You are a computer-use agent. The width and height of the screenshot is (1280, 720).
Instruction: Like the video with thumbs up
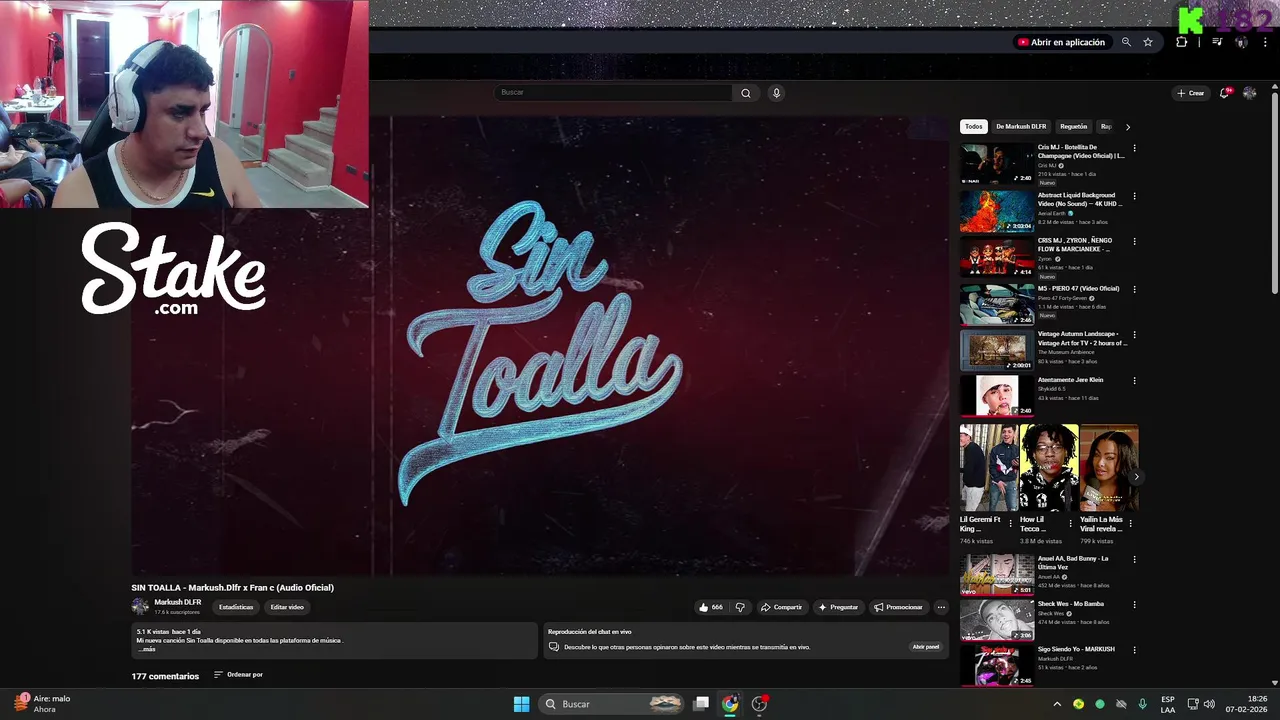point(710,607)
